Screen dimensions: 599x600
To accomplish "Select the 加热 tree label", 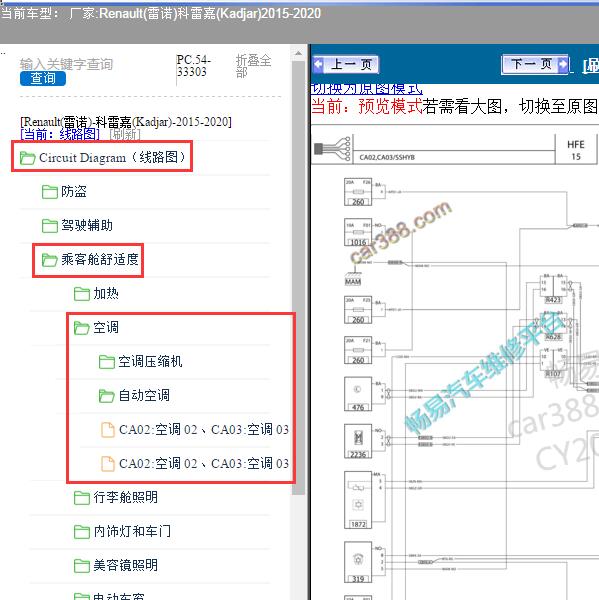I will coord(106,293).
